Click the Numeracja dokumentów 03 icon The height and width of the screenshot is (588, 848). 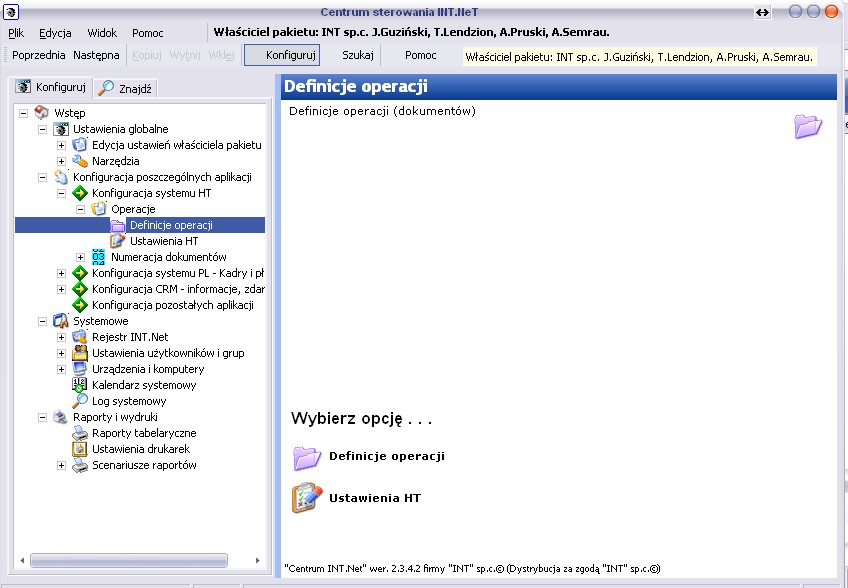pos(98,257)
